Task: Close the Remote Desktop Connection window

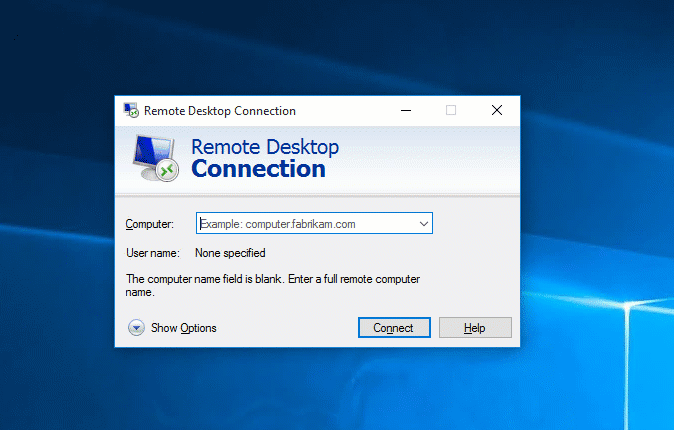Action: [497, 111]
